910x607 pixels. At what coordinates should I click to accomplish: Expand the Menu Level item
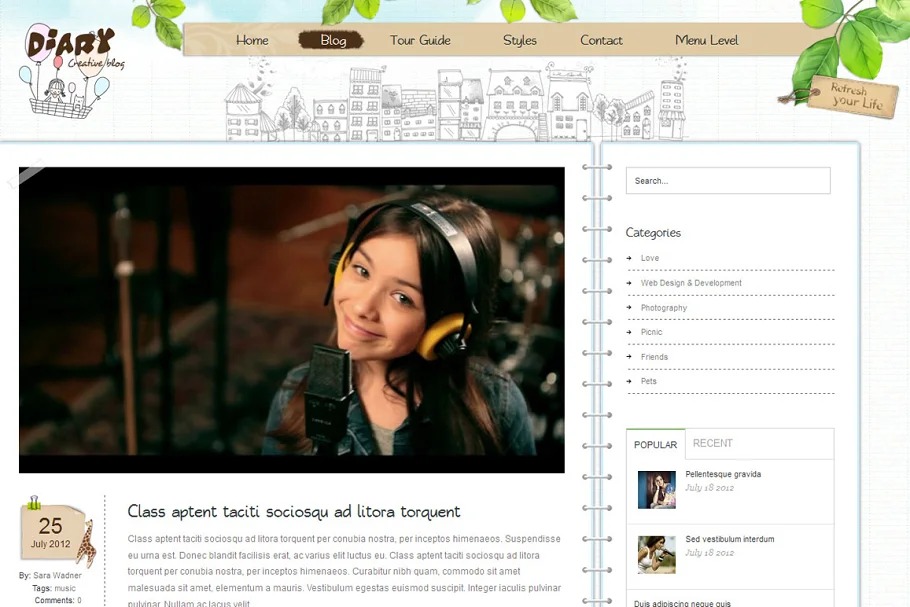click(706, 40)
